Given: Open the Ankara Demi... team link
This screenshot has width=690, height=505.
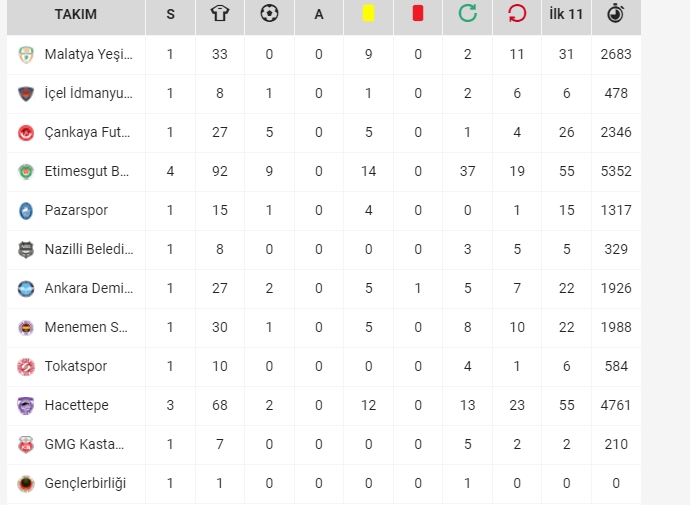Looking at the screenshot, I should click(89, 288).
